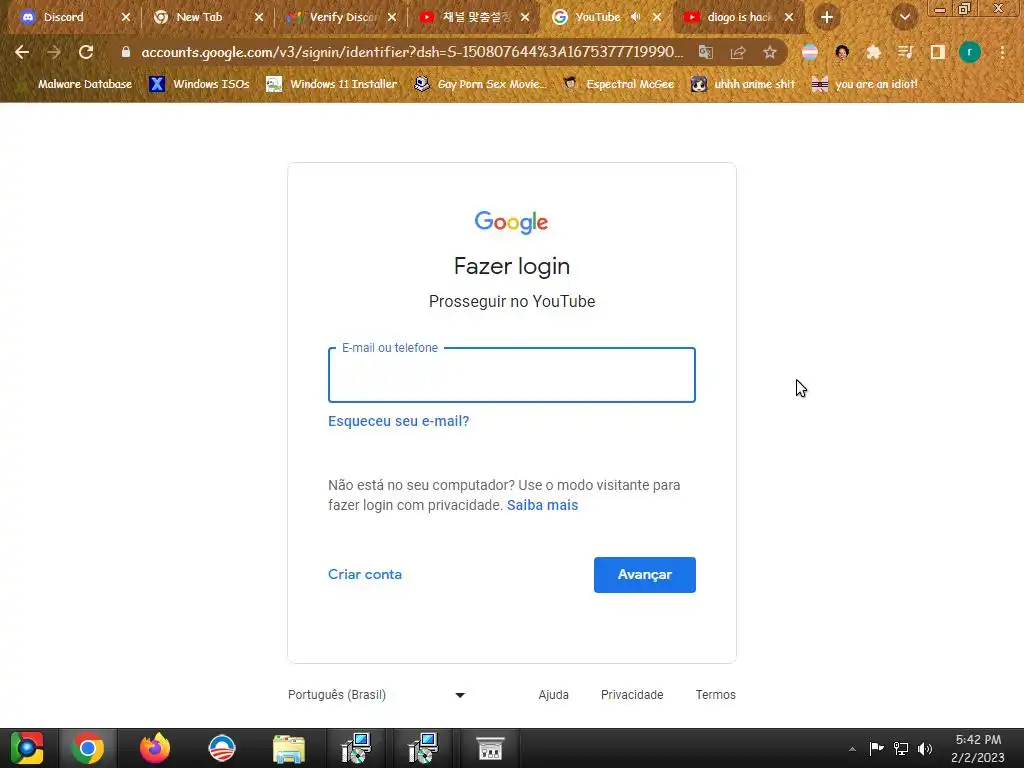Open uhhh anime bookmark
Viewport: 1024px width, 768px height.
click(x=743, y=84)
